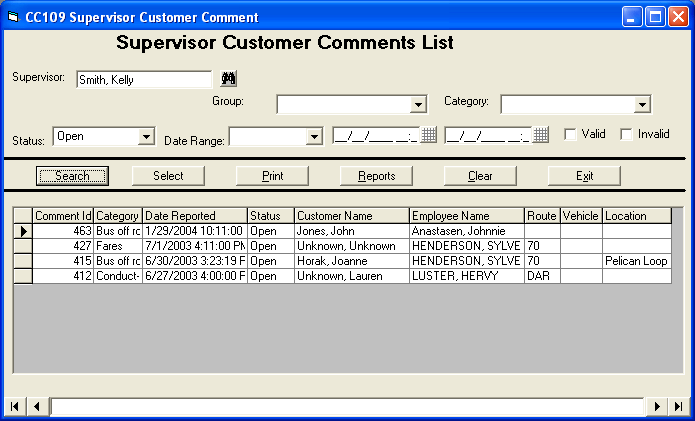Open the end date calendar picker icon
This screenshot has width=695, height=421.
click(541, 135)
